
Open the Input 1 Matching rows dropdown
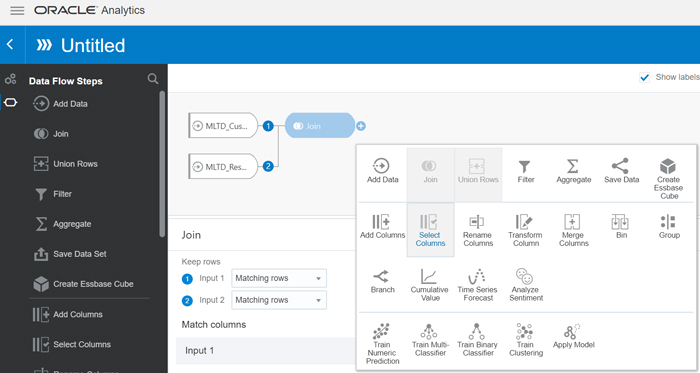coord(279,278)
